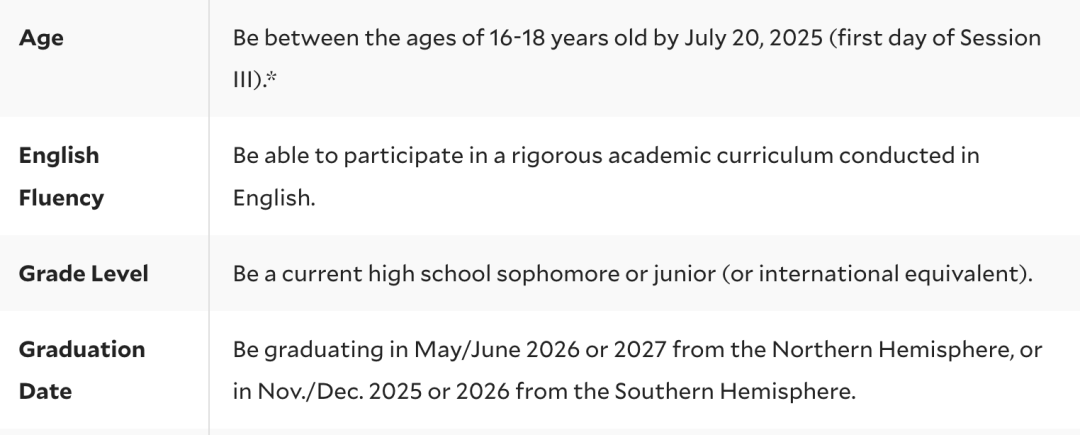
Task: Click the Grade Level row header
Action: [83, 274]
